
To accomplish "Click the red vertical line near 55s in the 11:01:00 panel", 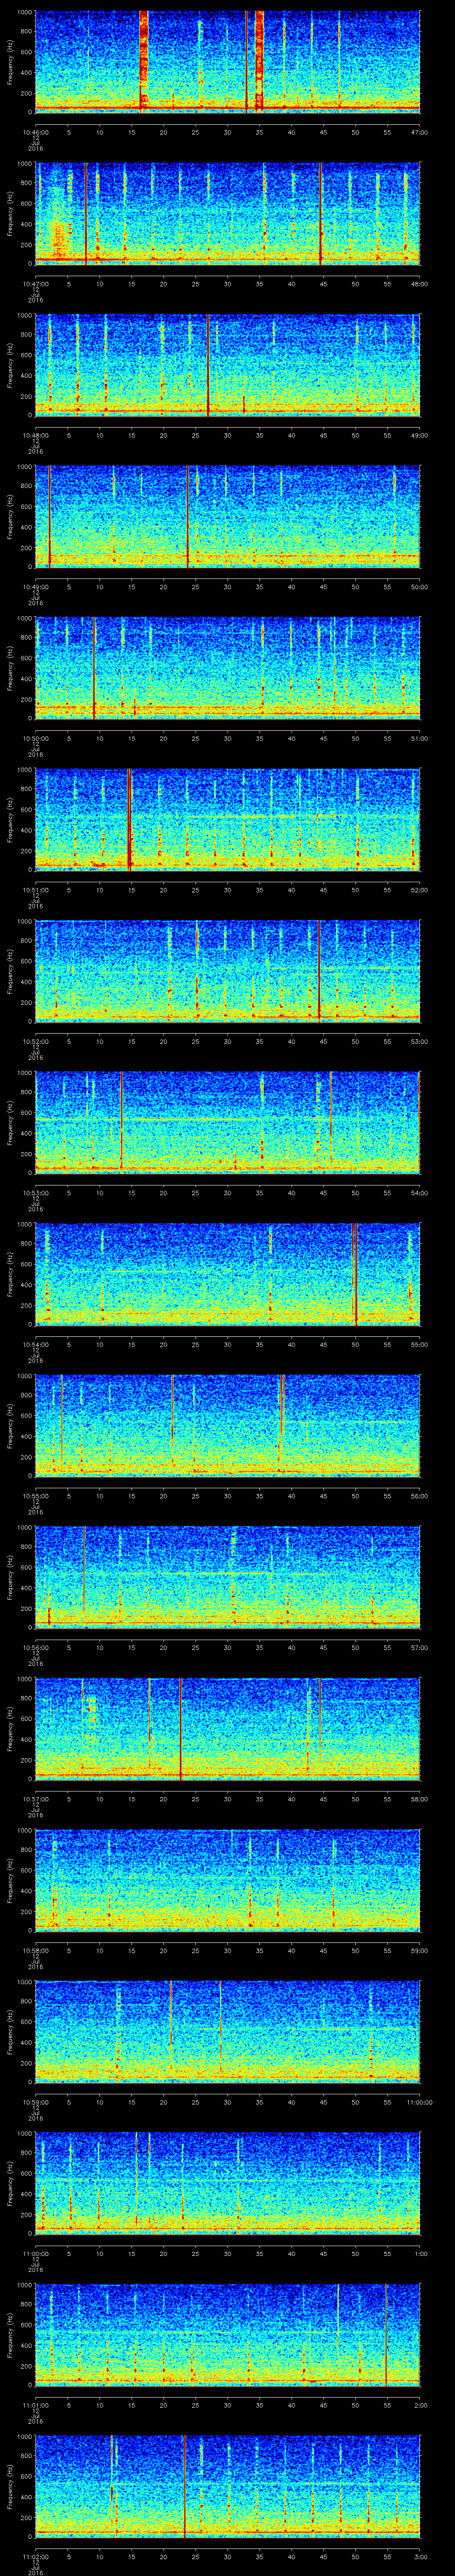I will [x=386, y=2335].
